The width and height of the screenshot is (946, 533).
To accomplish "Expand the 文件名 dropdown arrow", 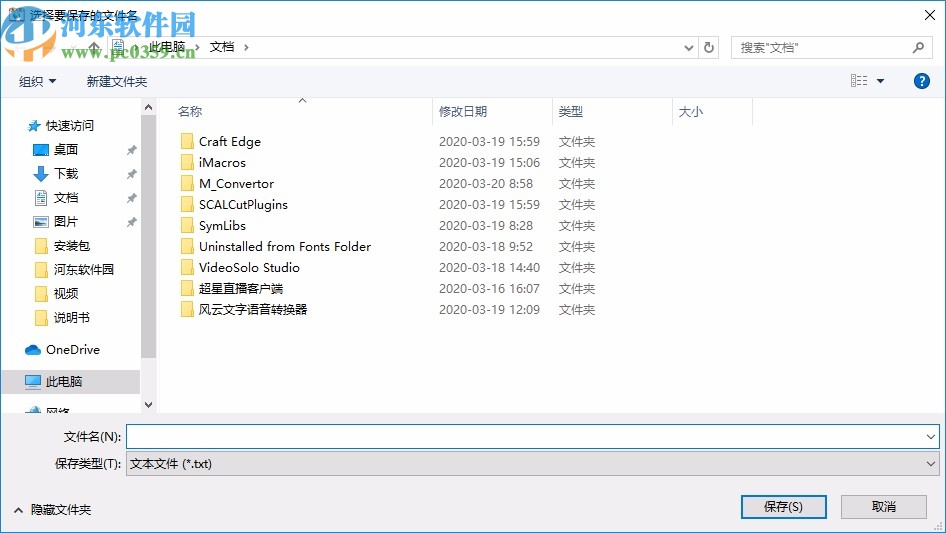I will pos(930,436).
